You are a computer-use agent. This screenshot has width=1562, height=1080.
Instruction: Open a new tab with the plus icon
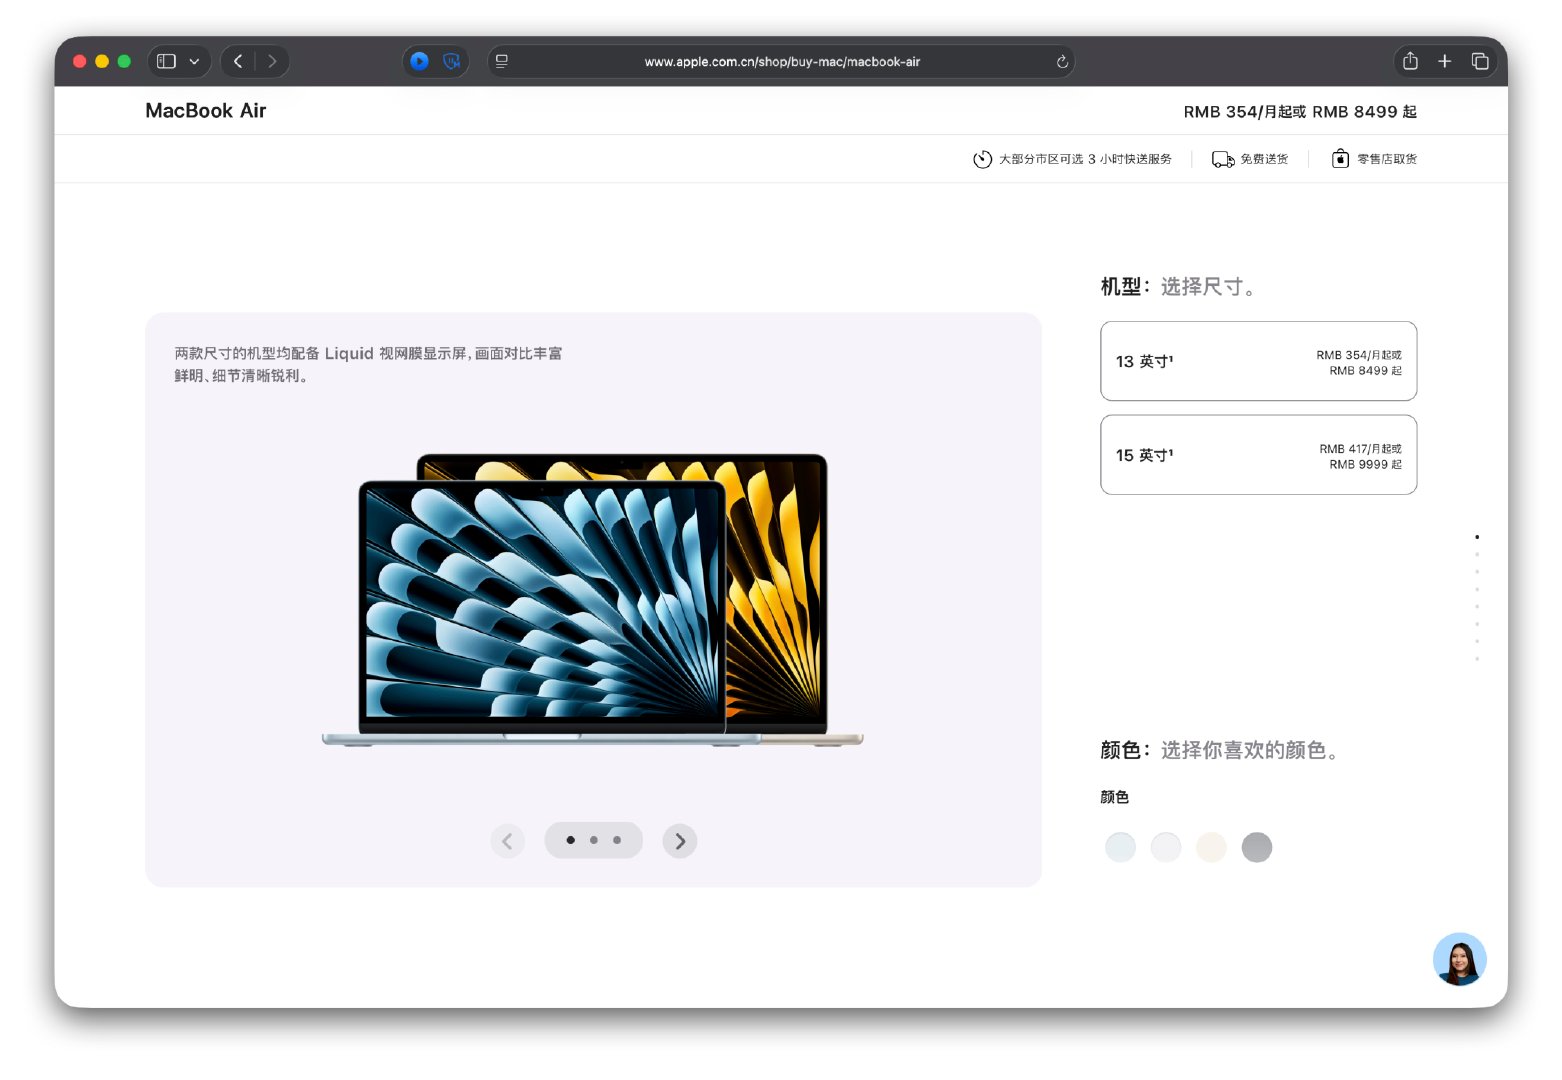point(1445,61)
